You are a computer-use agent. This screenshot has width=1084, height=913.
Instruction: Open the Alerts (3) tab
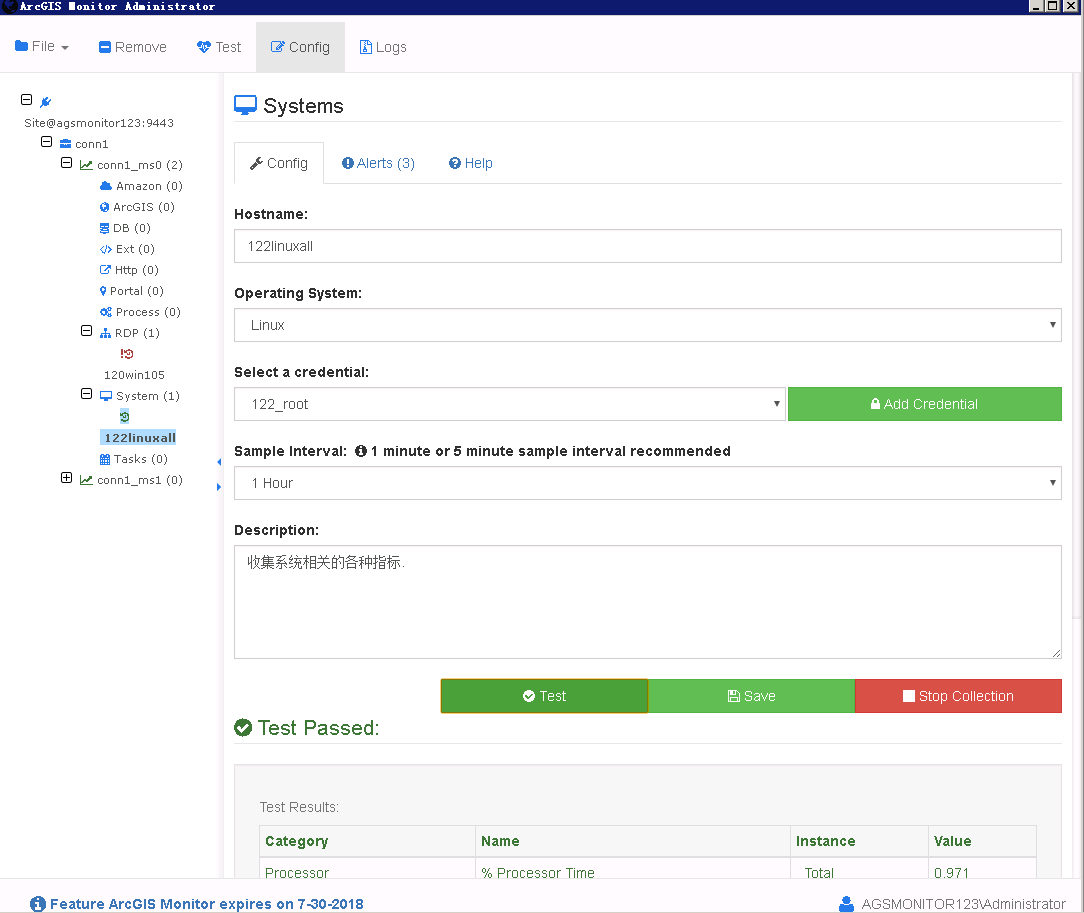click(378, 163)
